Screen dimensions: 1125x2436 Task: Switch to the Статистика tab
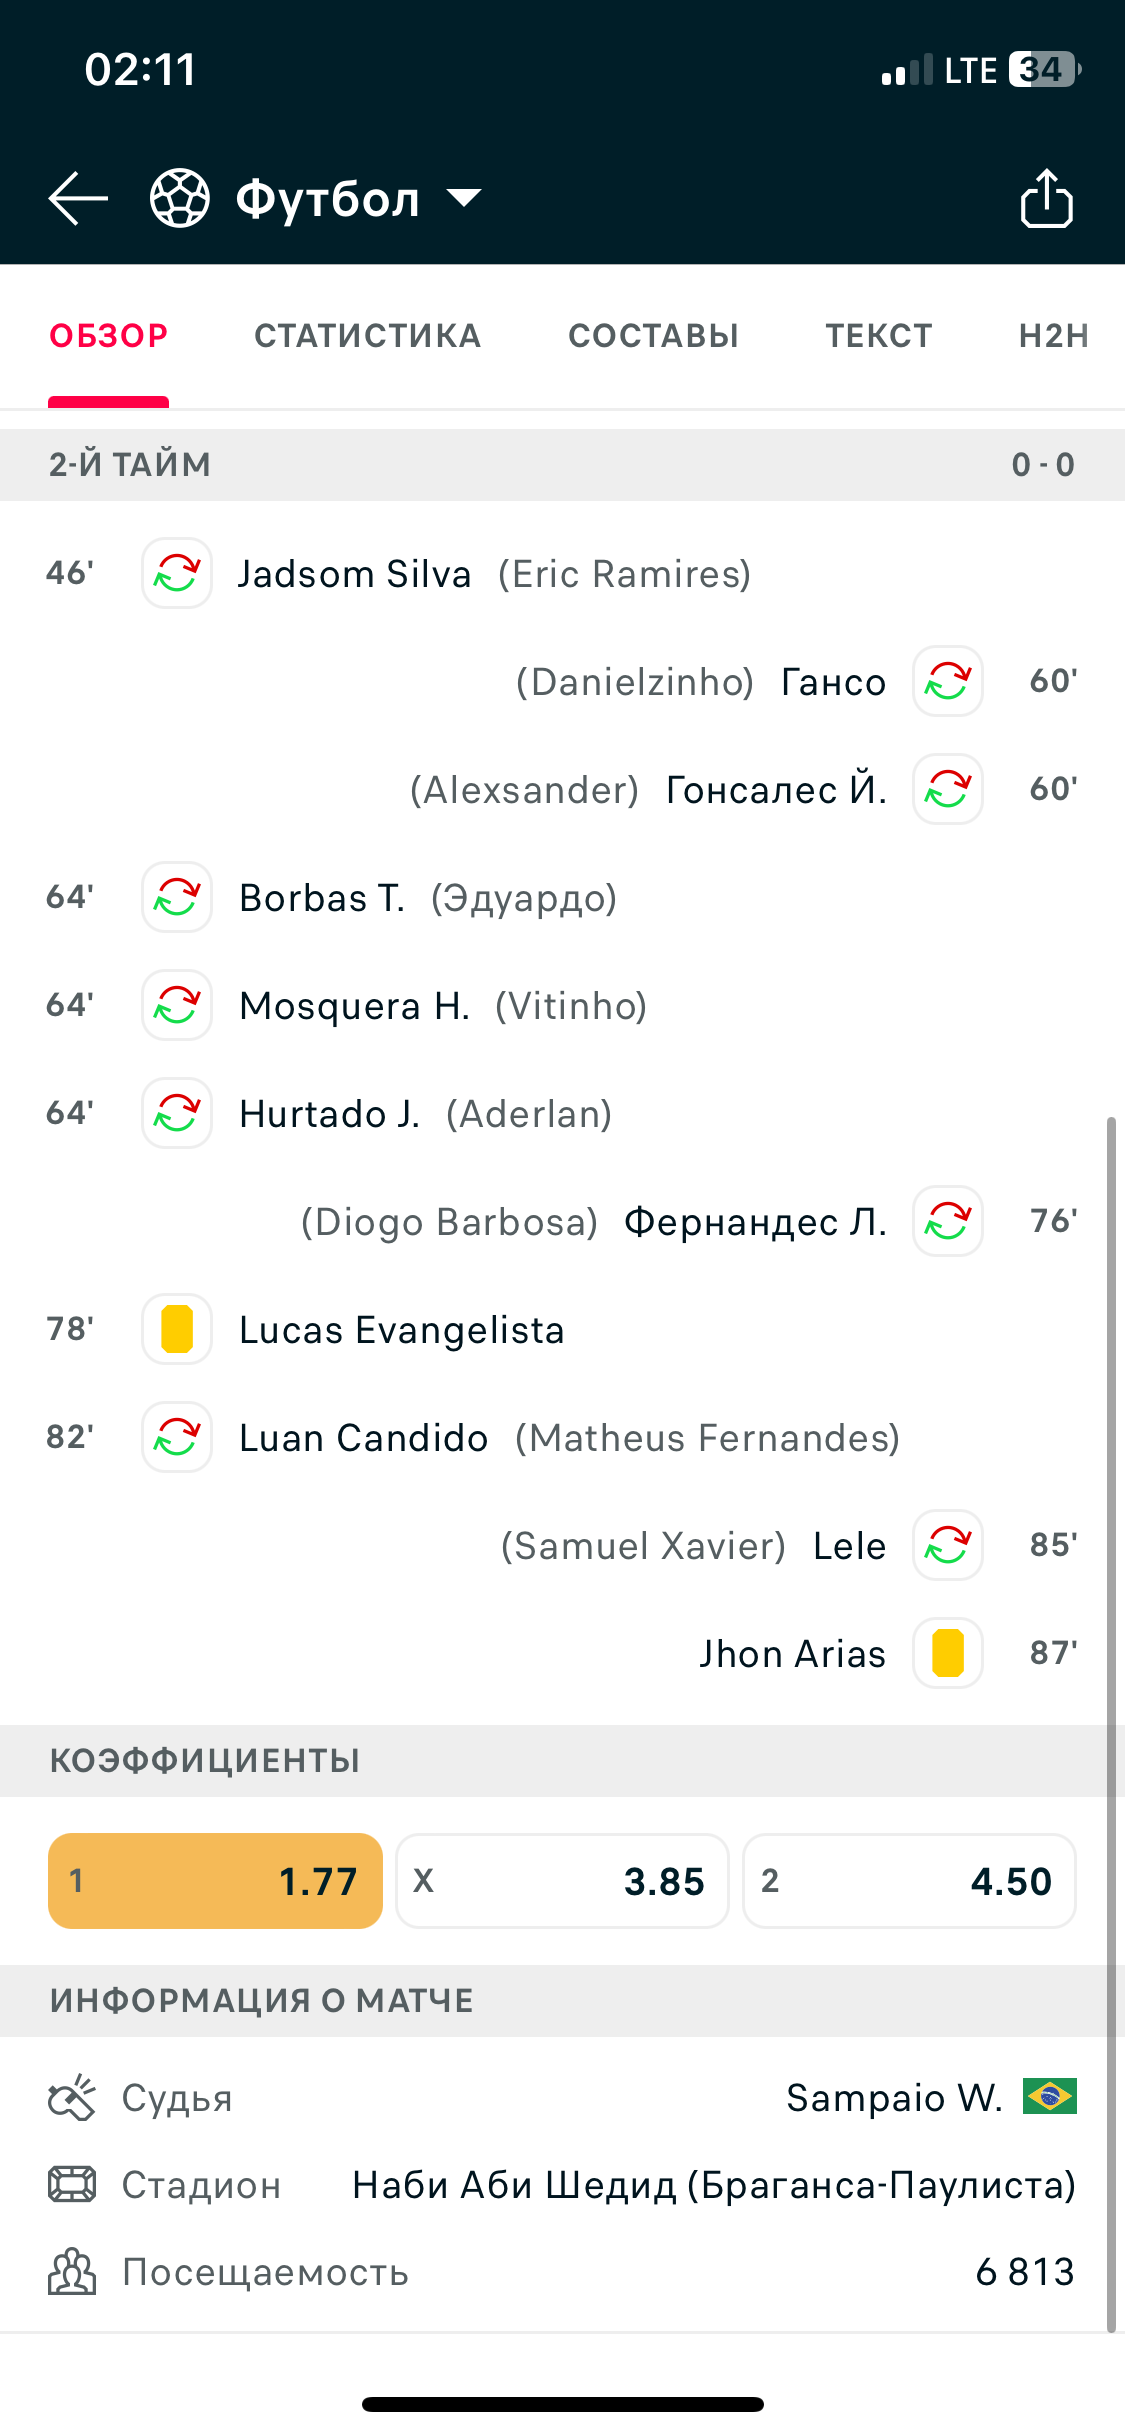tap(368, 336)
